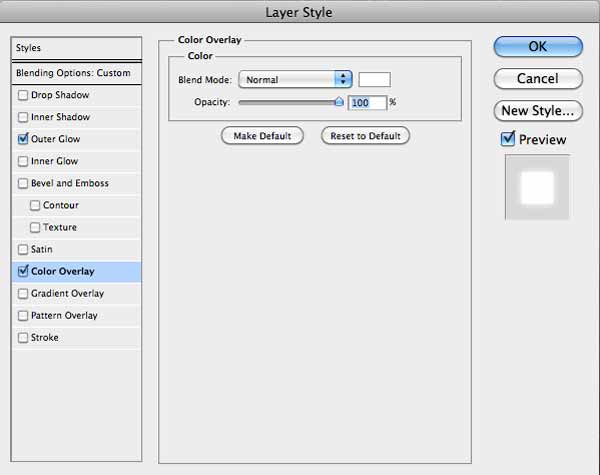Open Blending Options: Custom

(x=77, y=73)
